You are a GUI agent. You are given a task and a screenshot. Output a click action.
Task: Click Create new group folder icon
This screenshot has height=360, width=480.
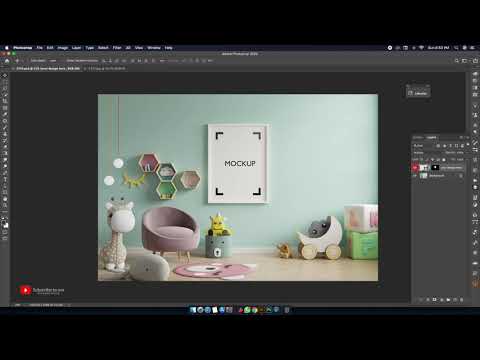tap(448, 300)
